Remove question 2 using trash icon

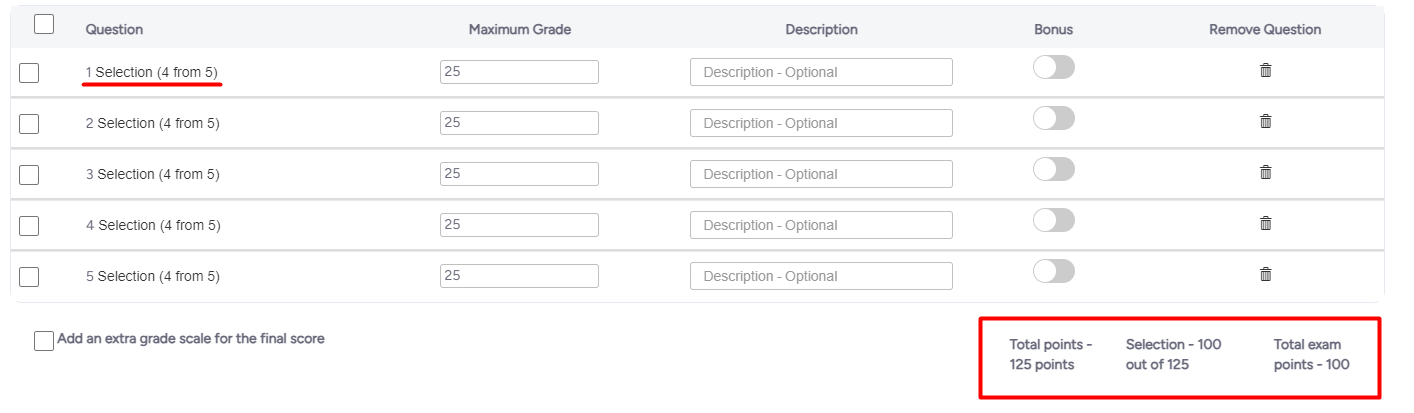coord(1265,121)
